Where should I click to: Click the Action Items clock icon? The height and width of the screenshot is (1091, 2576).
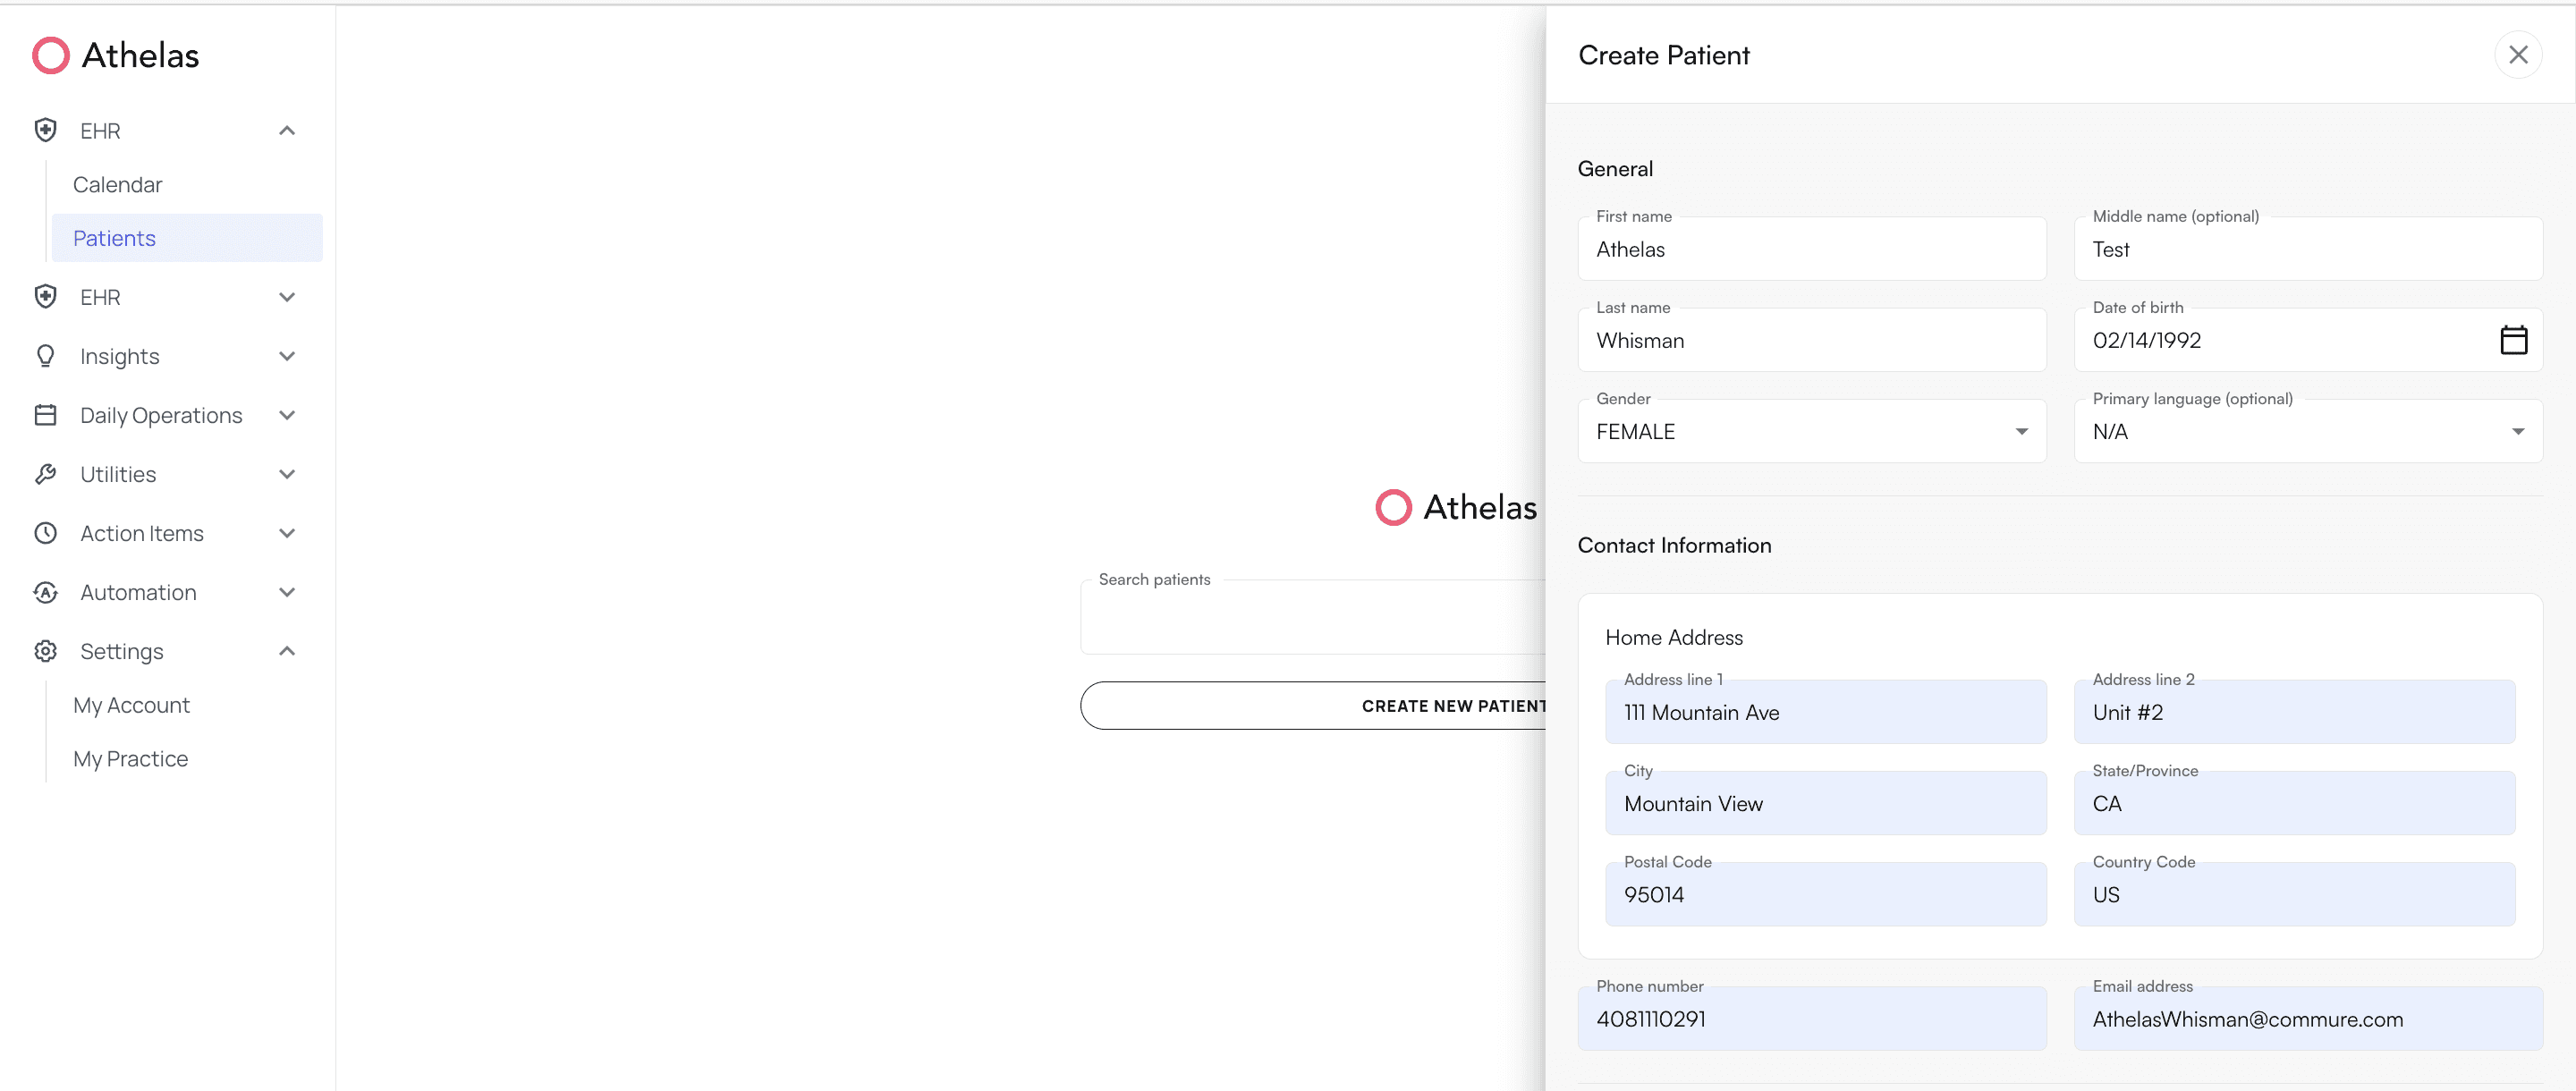pos(46,533)
